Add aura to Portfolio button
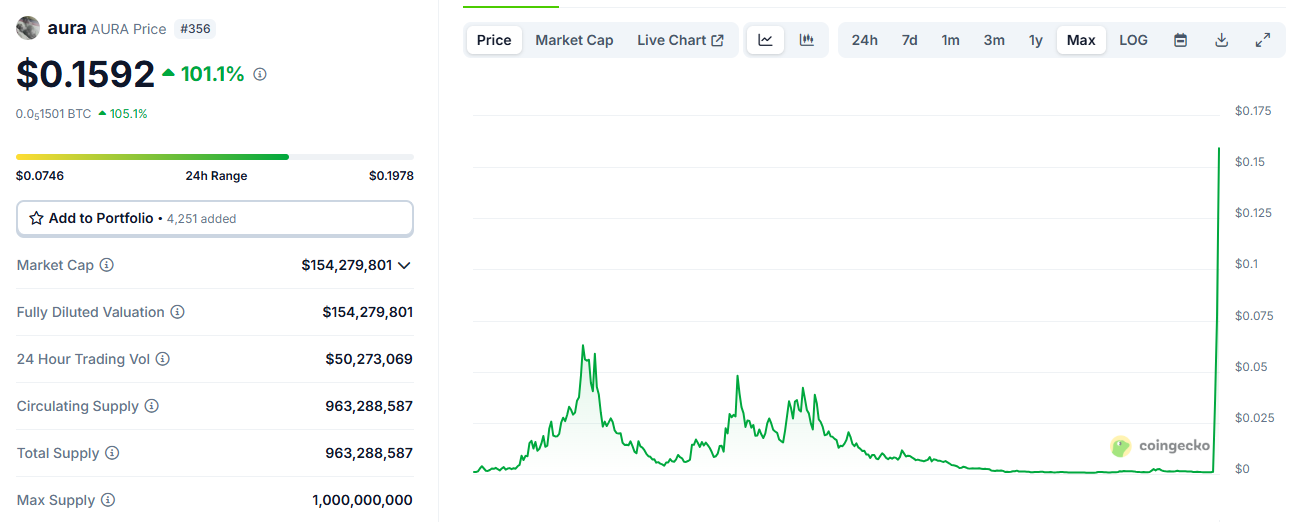Screen dimensions: 1302x522 click(215, 218)
